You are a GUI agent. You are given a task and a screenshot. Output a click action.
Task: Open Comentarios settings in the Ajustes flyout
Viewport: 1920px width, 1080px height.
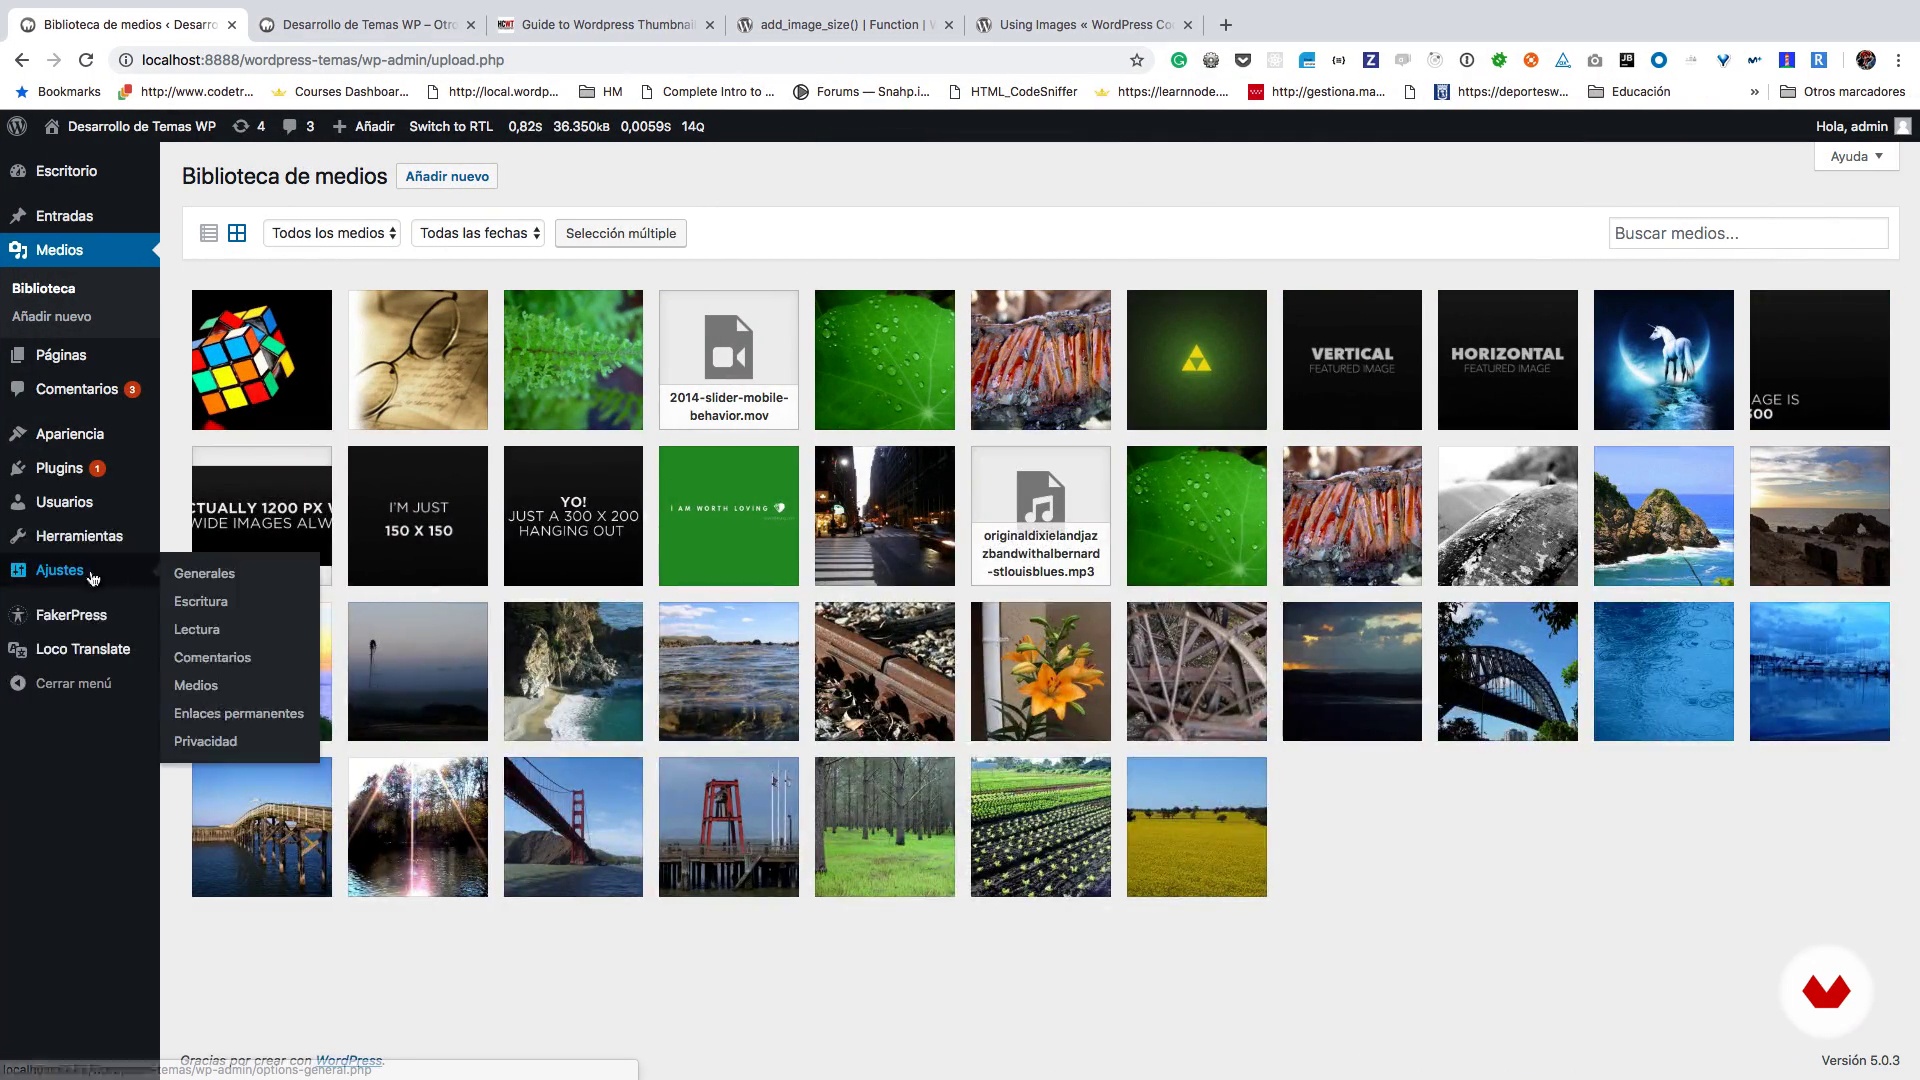[x=212, y=657]
